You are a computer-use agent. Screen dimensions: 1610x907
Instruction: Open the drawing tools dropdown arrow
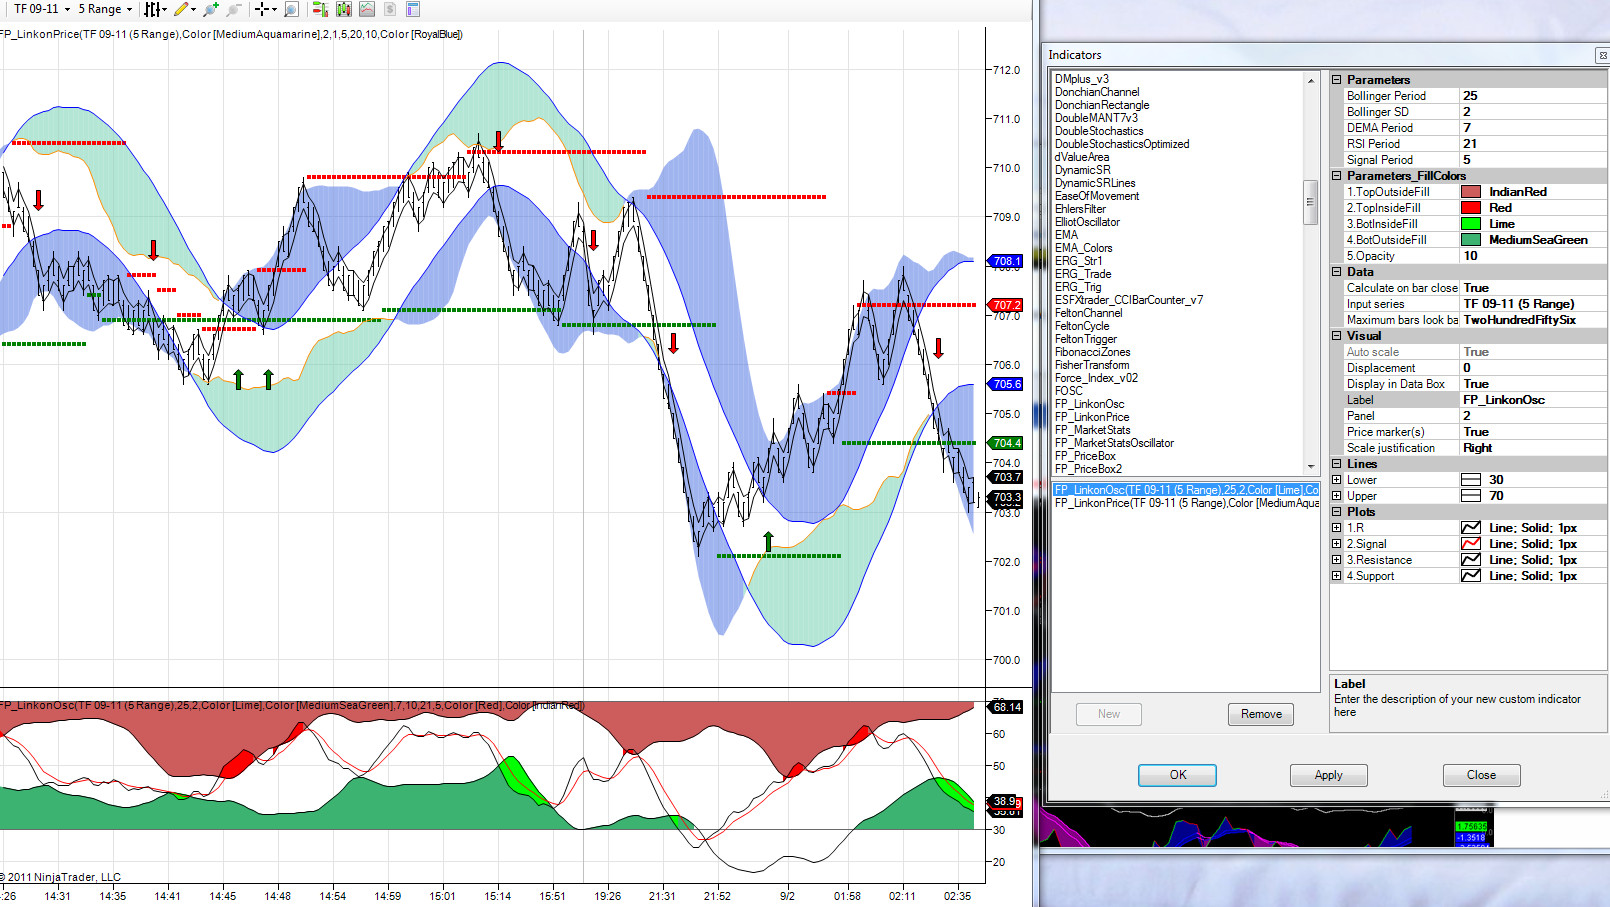point(193,9)
